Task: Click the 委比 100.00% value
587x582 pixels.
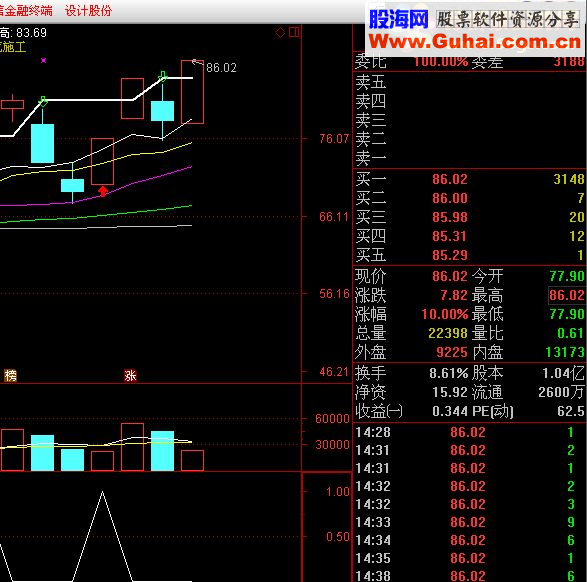Action: point(441,61)
